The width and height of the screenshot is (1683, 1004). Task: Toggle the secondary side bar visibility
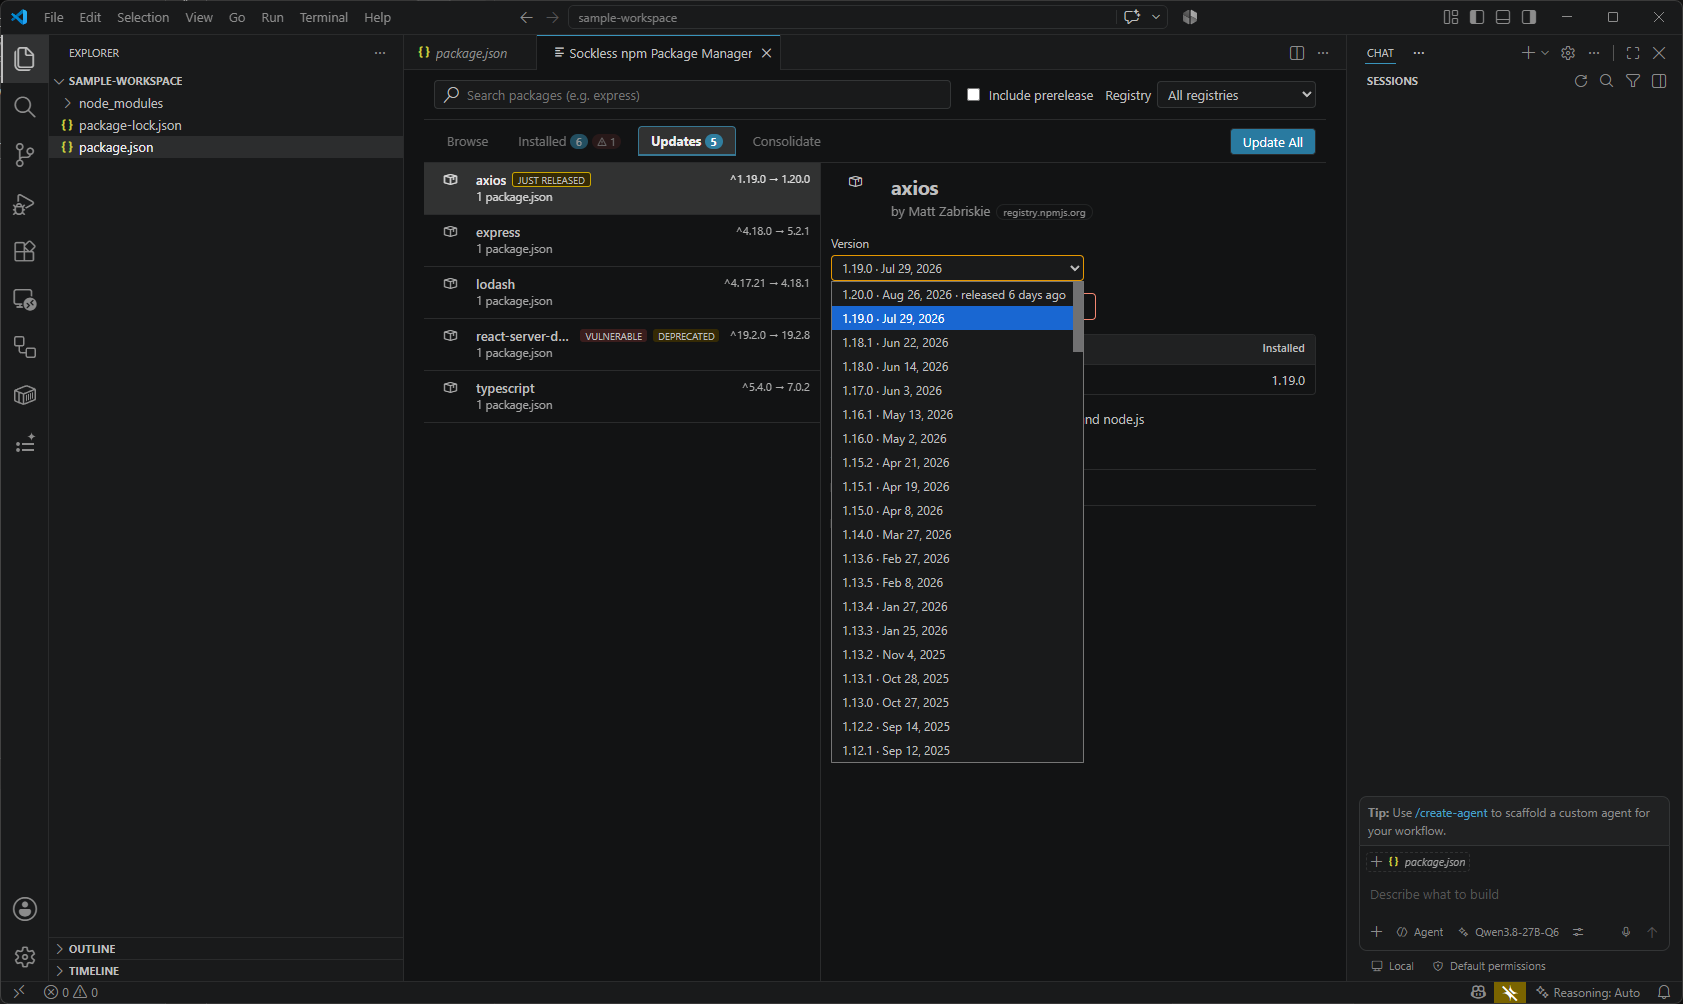coord(1529,17)
